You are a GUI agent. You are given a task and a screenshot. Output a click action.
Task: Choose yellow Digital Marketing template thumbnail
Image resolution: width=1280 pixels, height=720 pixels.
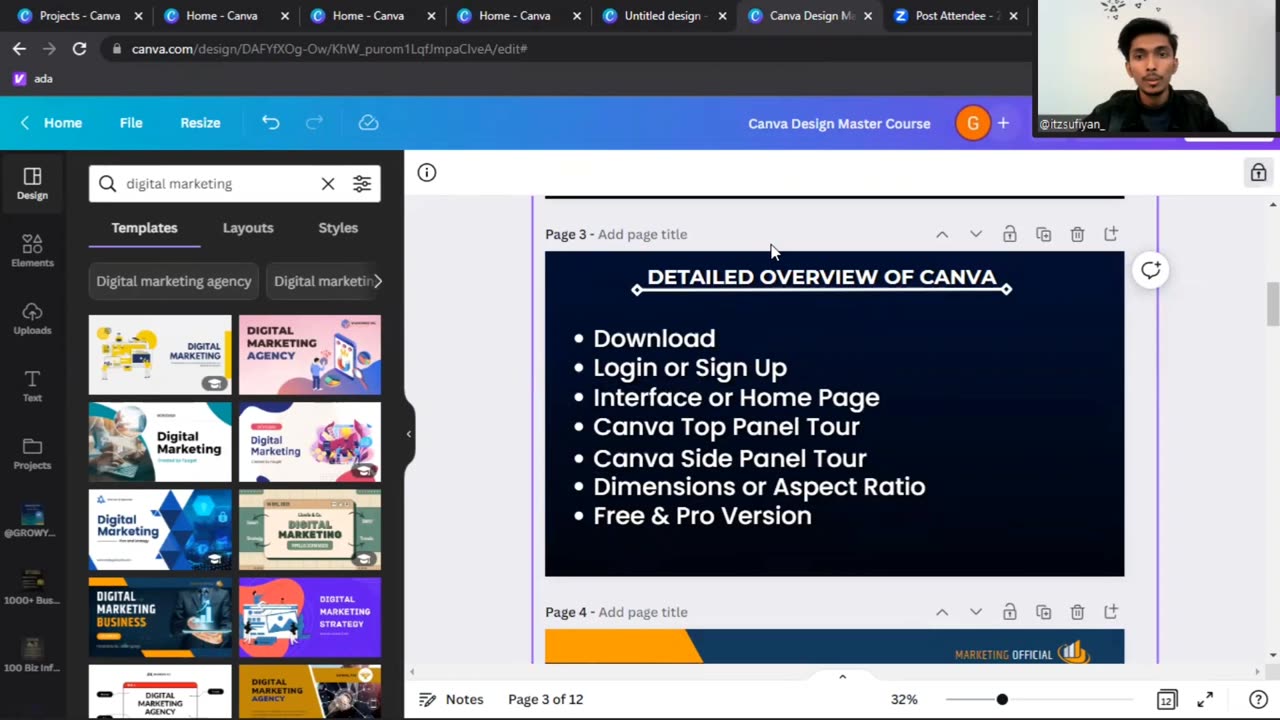tap(160, 355)
